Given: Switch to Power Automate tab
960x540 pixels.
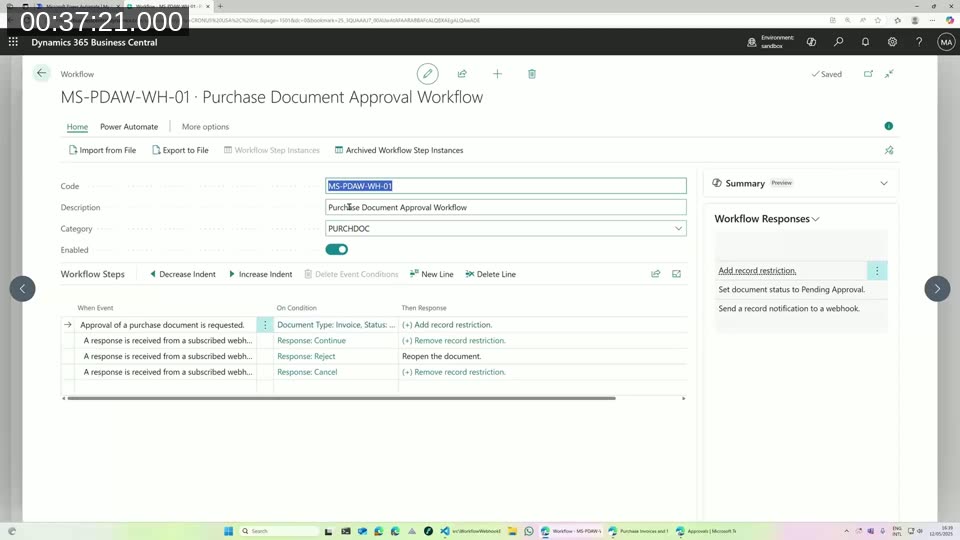Looking at the screenshot, I should [x=129, y=127].
